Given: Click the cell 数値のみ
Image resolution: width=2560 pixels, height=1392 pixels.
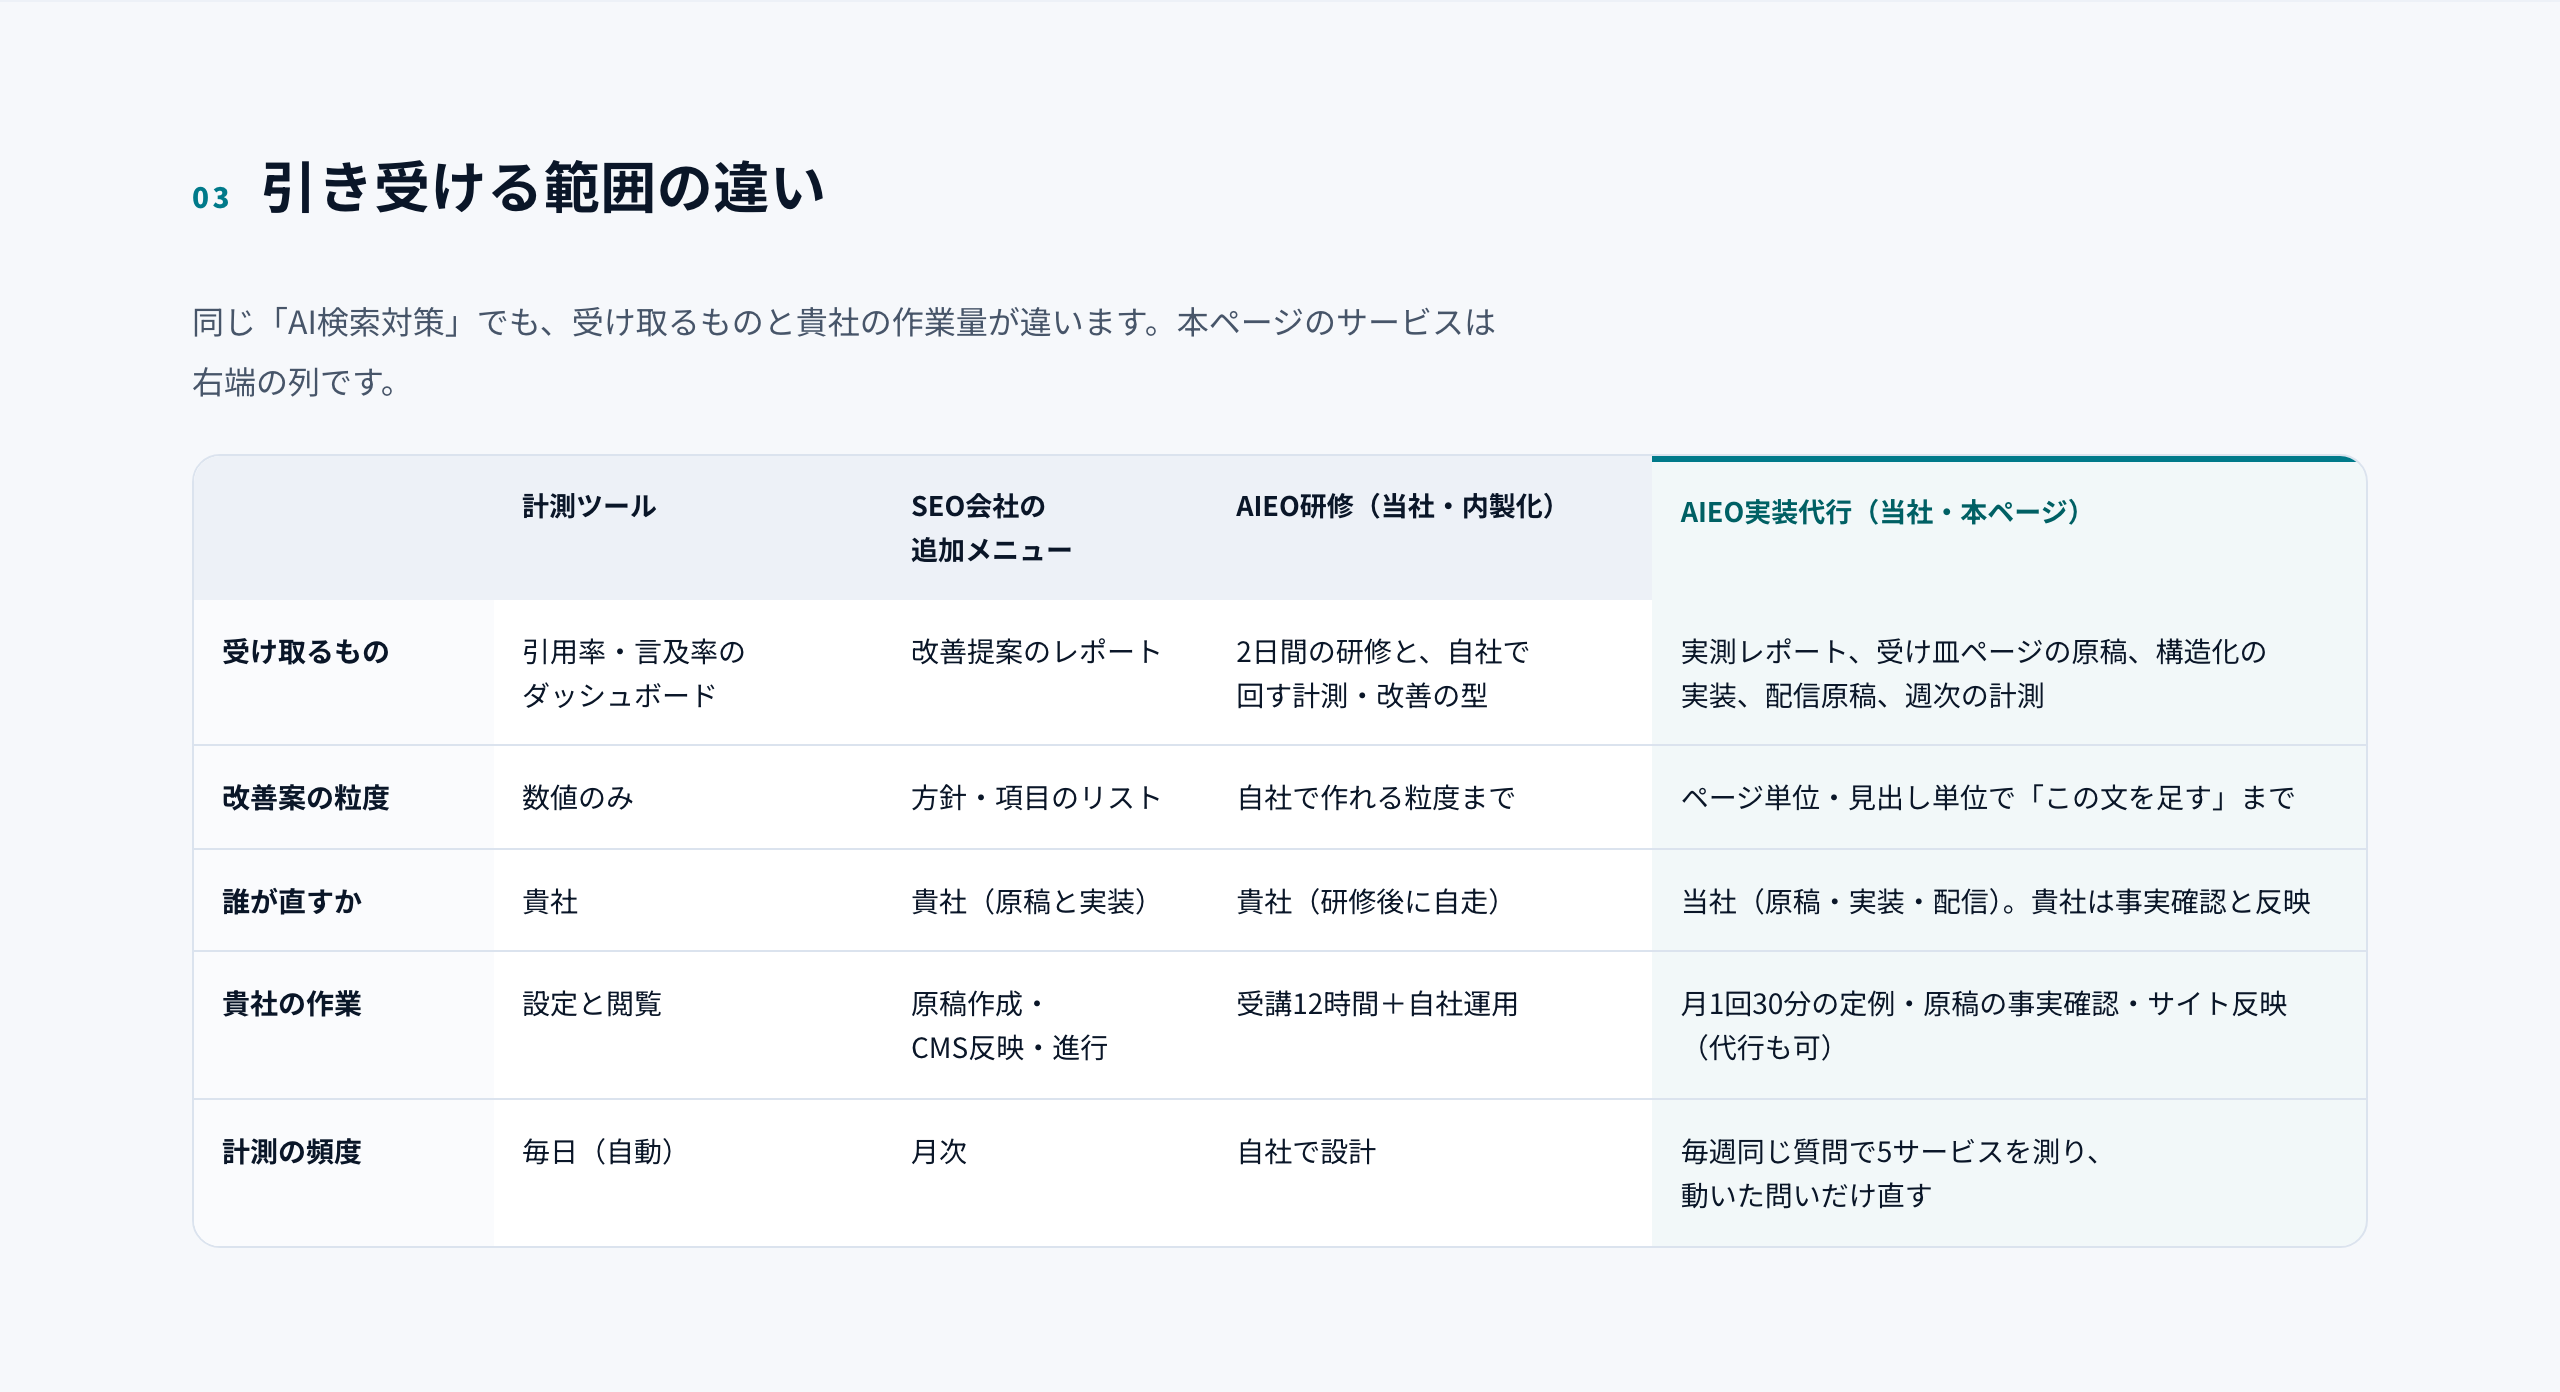Looking at the screenshot, I should tap(578, 798).
